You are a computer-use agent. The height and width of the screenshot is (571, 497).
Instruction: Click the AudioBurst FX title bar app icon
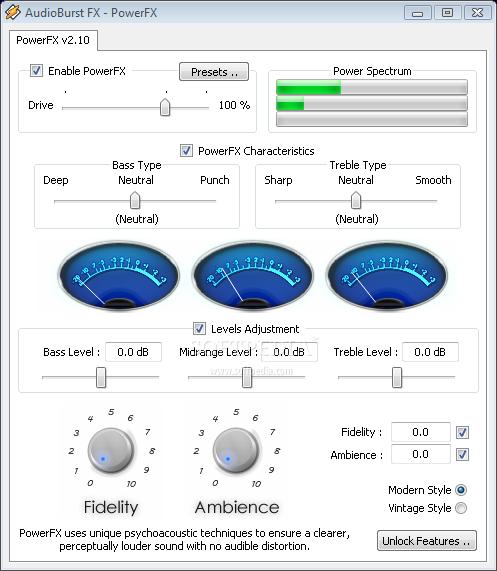click(x=13, y=12)
